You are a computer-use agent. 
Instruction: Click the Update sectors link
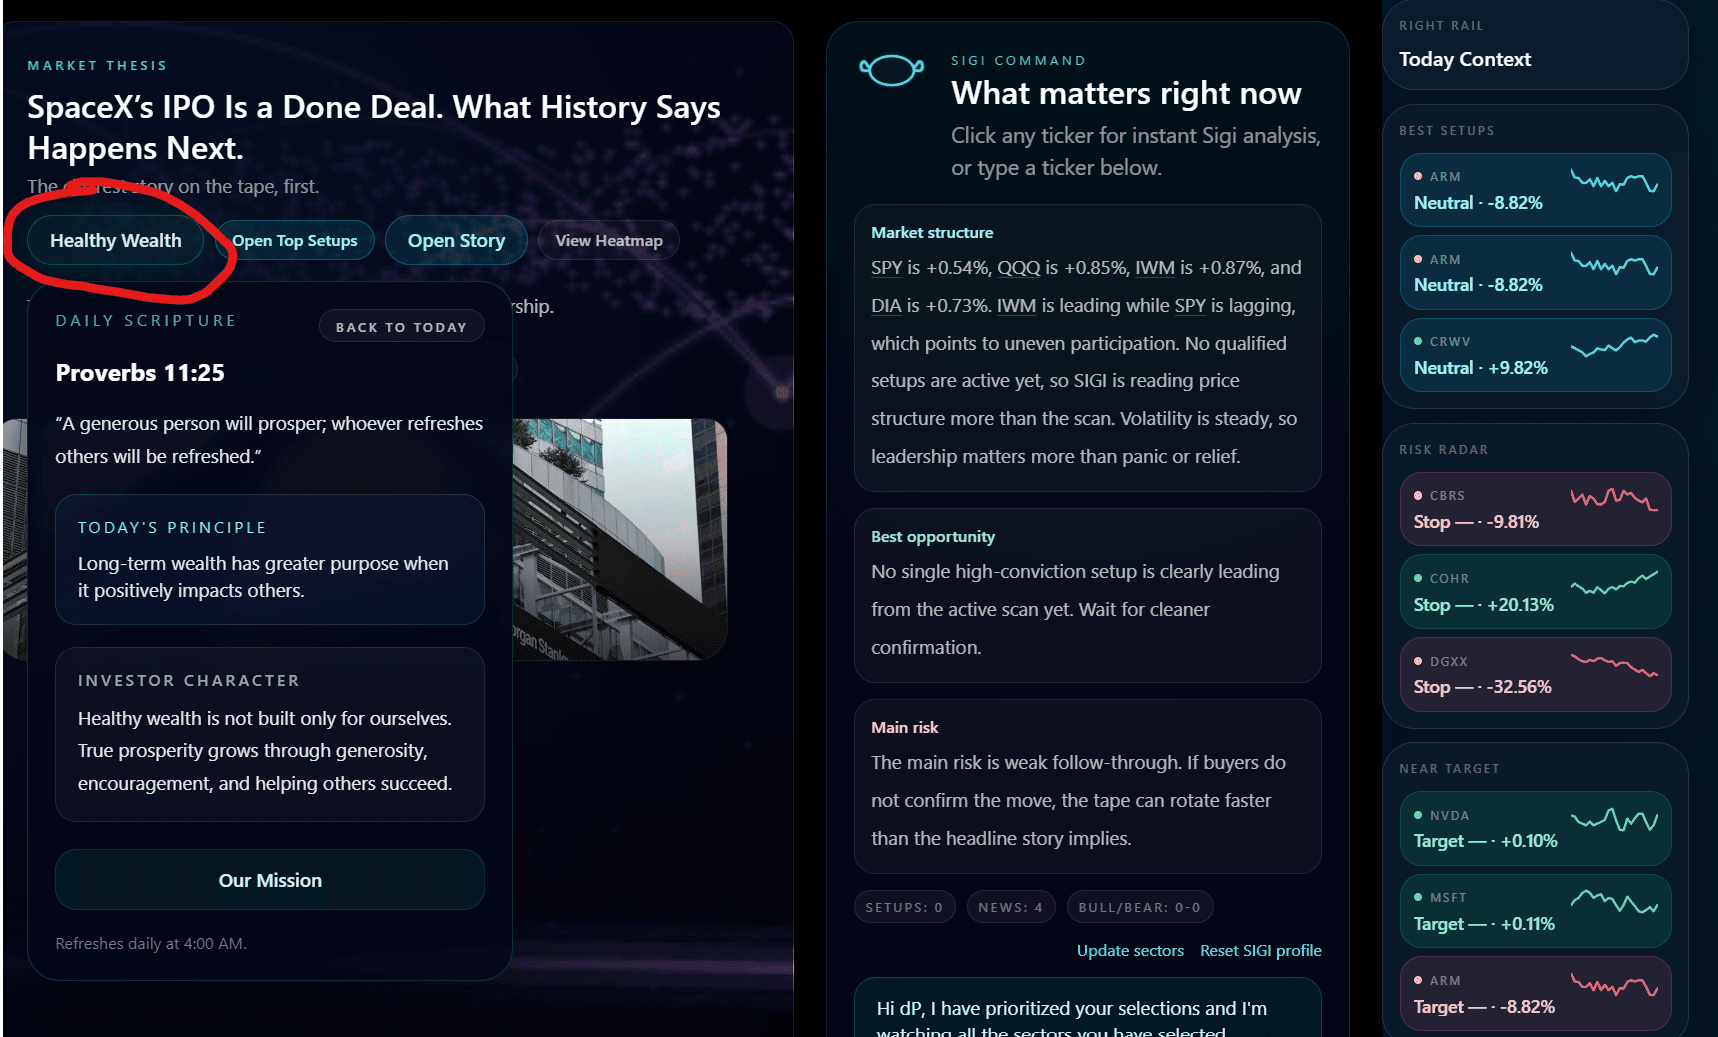1130,950
